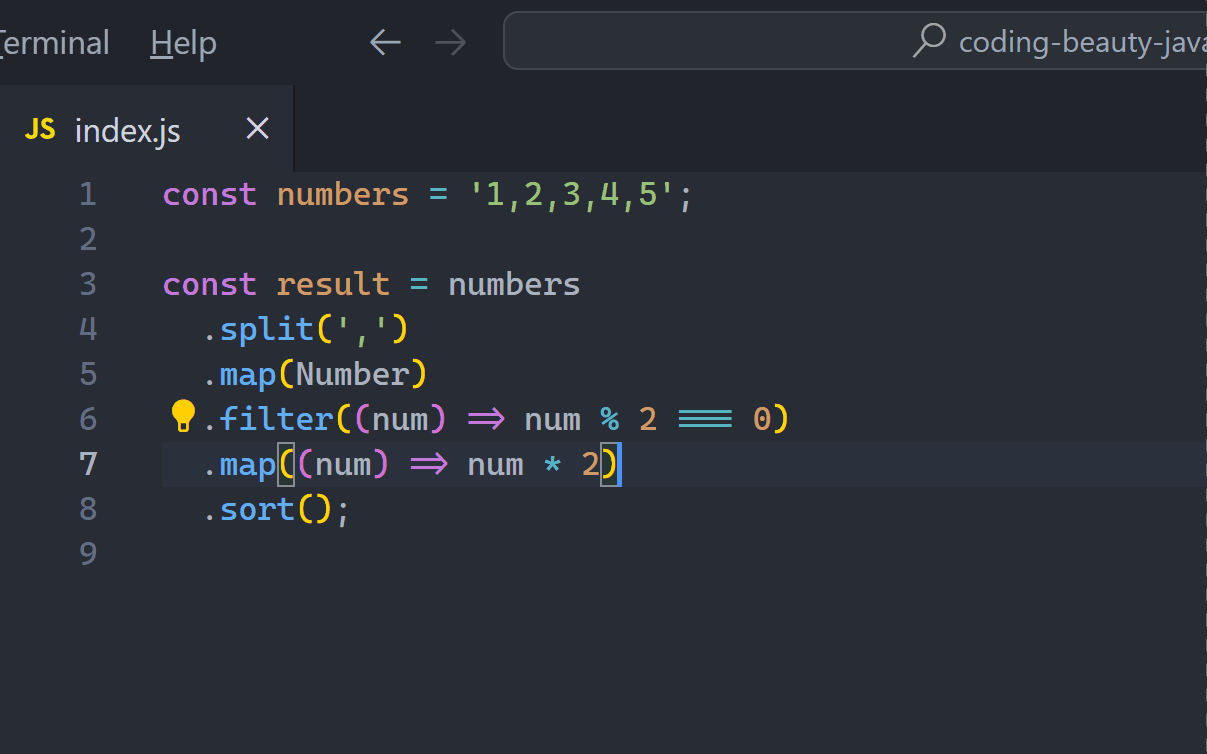Select the index.js editor tab
The height and width of the screenshot is (754, 1207).
pyautogui.click(x=128, y=130)
